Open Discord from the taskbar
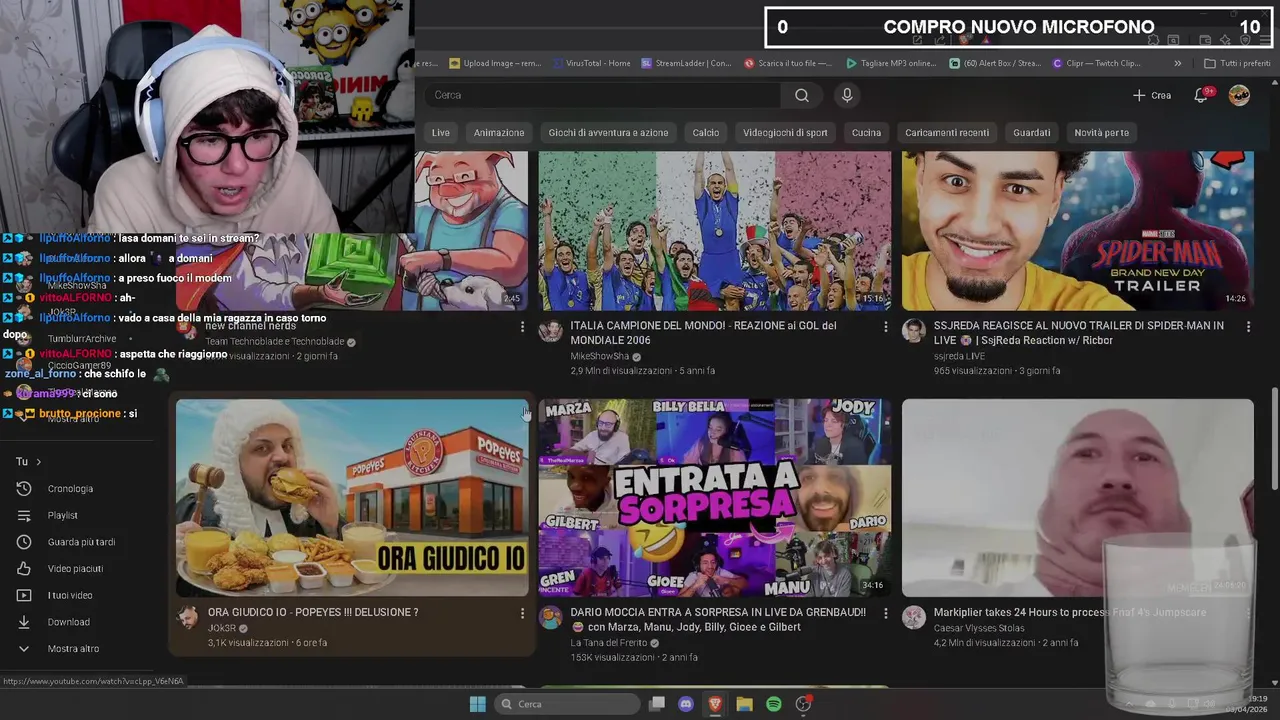Viewport: 1280px width, 720px height. (x=686, y=704)
